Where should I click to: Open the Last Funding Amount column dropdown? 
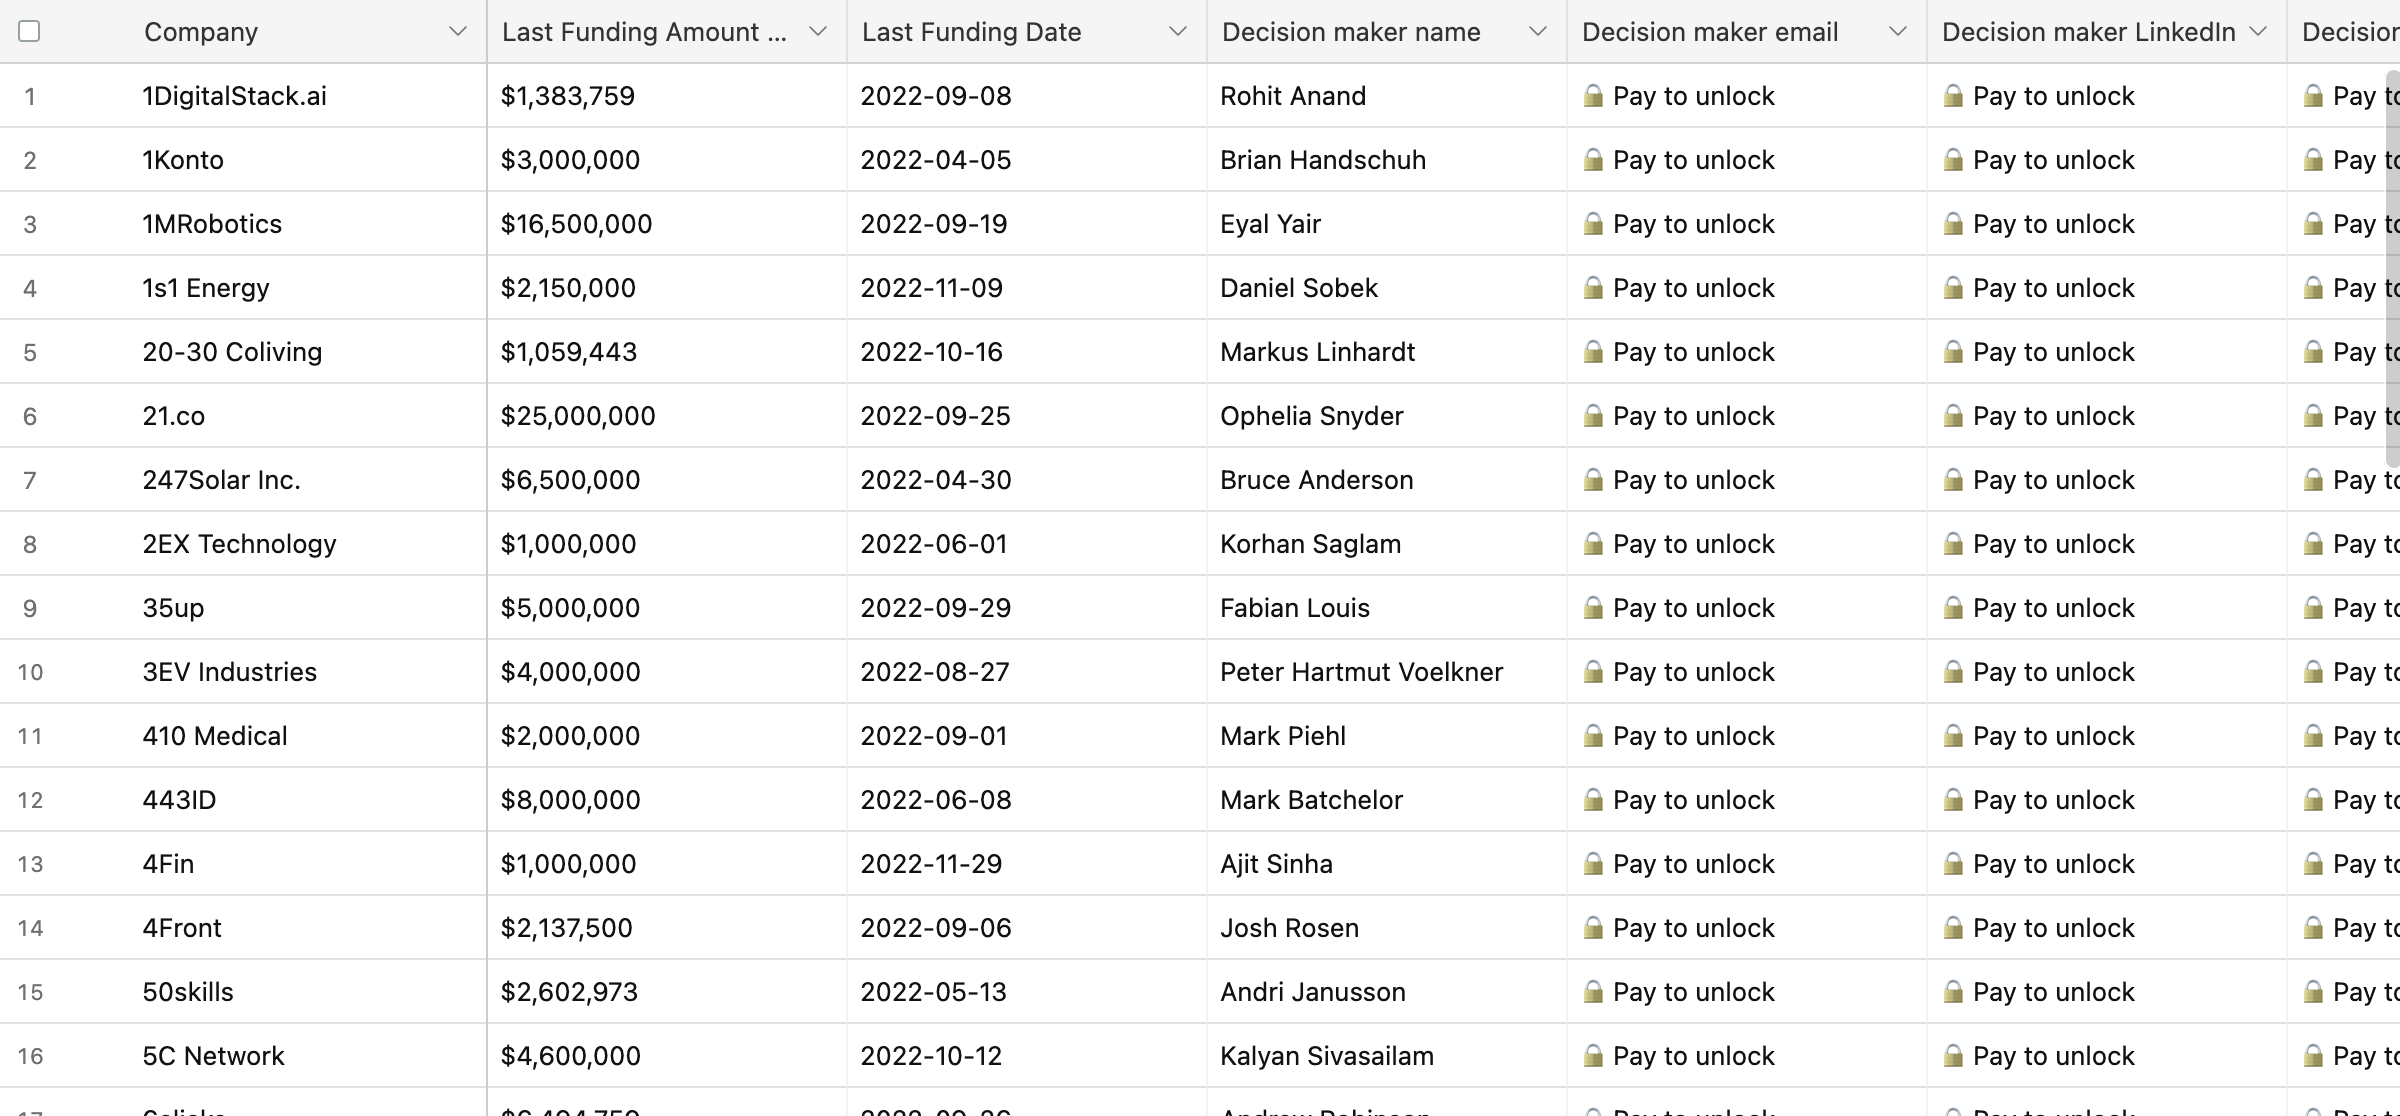(818, 32)
